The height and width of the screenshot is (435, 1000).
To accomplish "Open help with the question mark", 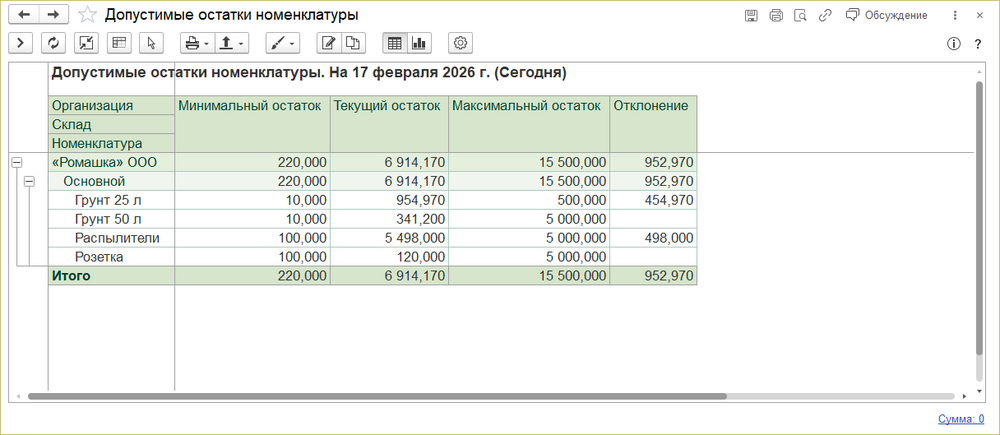I will pos(978,44).
